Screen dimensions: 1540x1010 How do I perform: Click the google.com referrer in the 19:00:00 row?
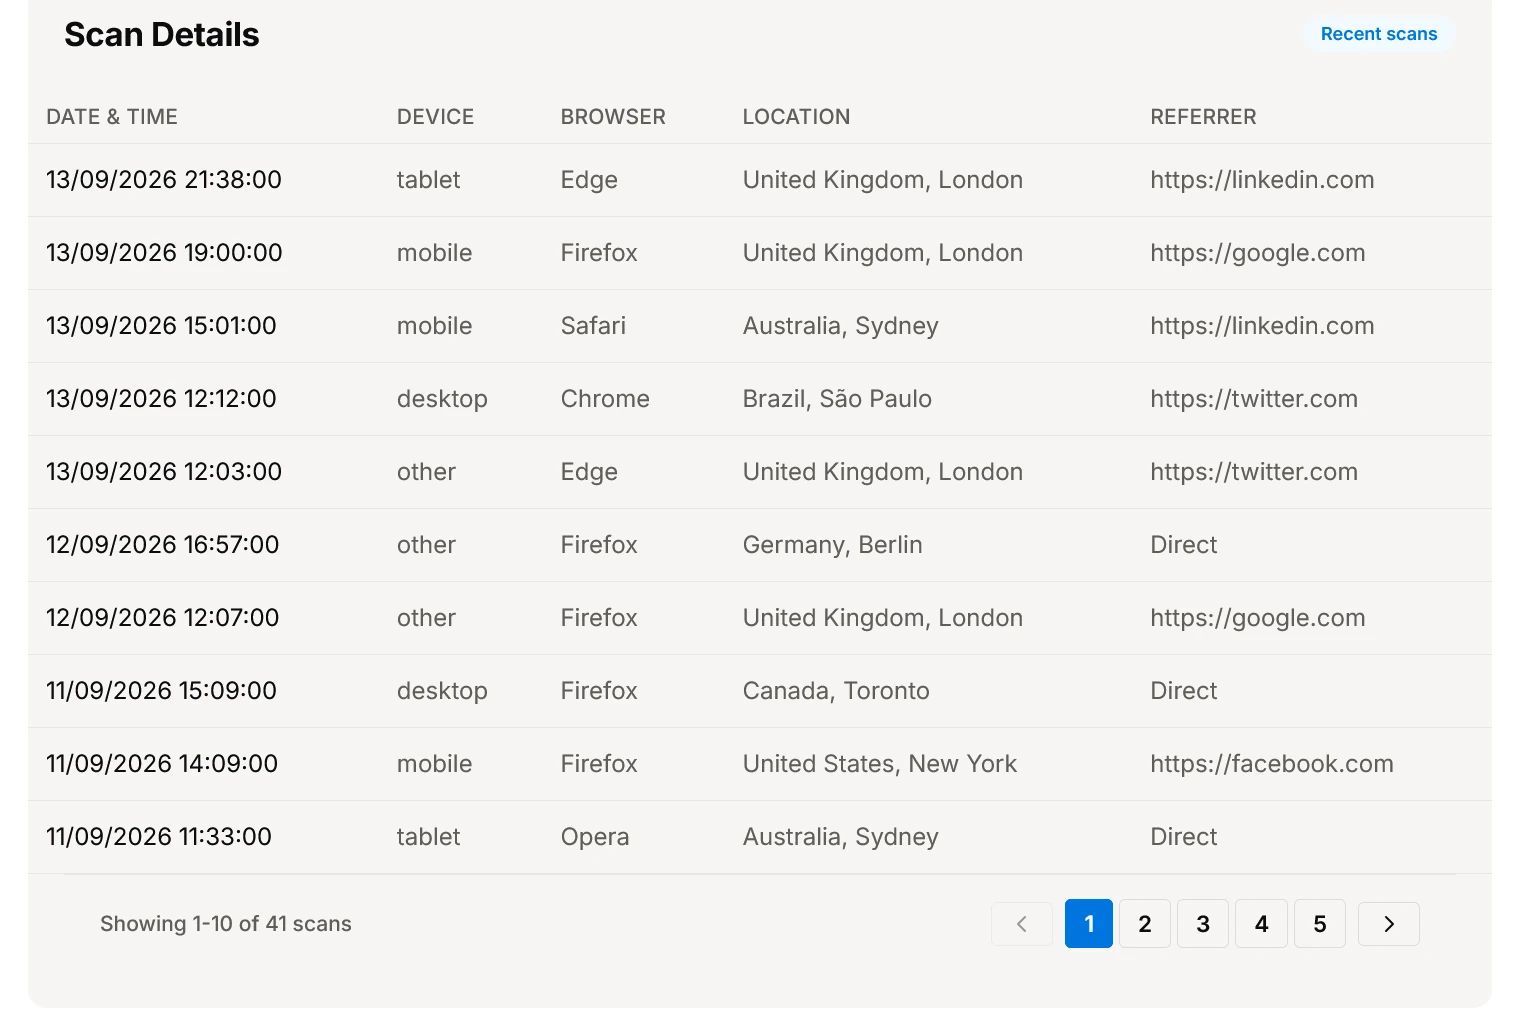click(1258, 253)
